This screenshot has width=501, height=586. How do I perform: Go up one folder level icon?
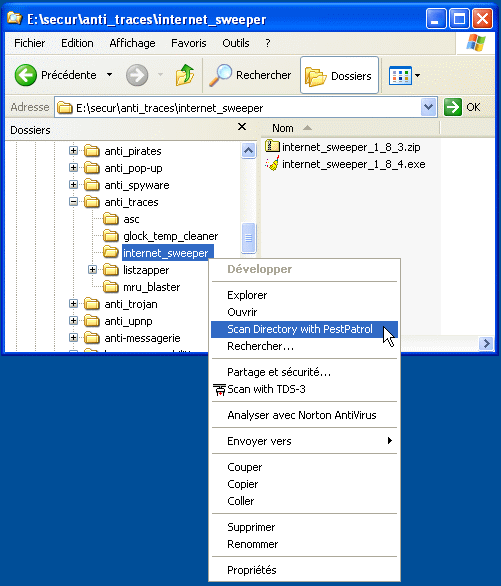pos(185,75)
